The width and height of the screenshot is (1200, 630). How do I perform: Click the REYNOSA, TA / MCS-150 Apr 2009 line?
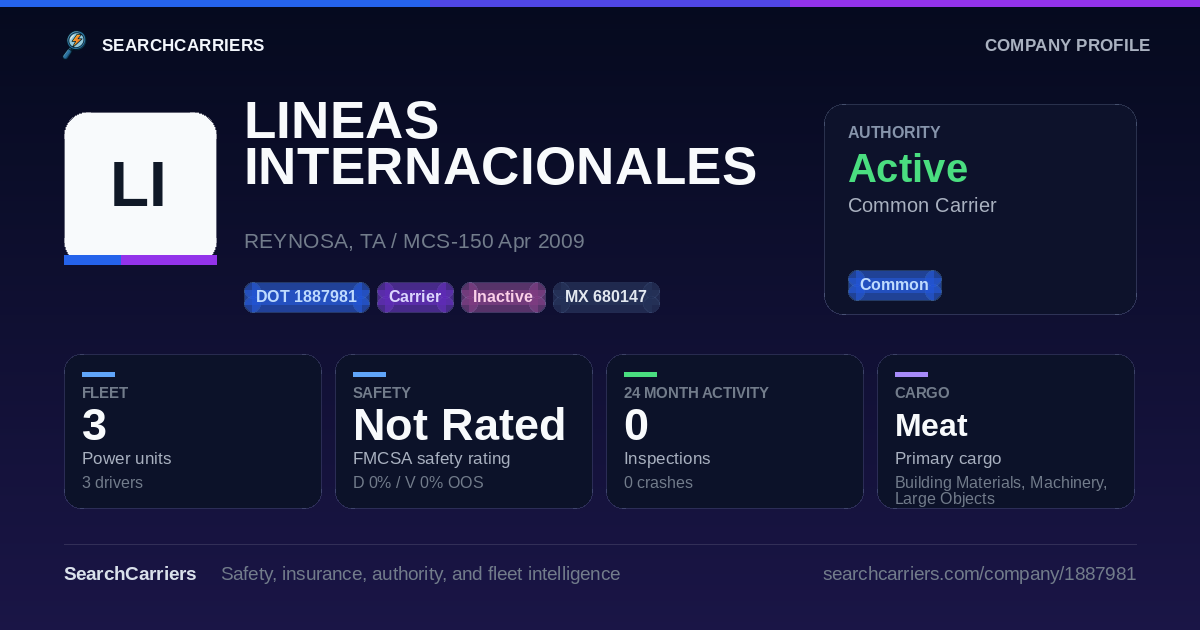click(414, 241)
